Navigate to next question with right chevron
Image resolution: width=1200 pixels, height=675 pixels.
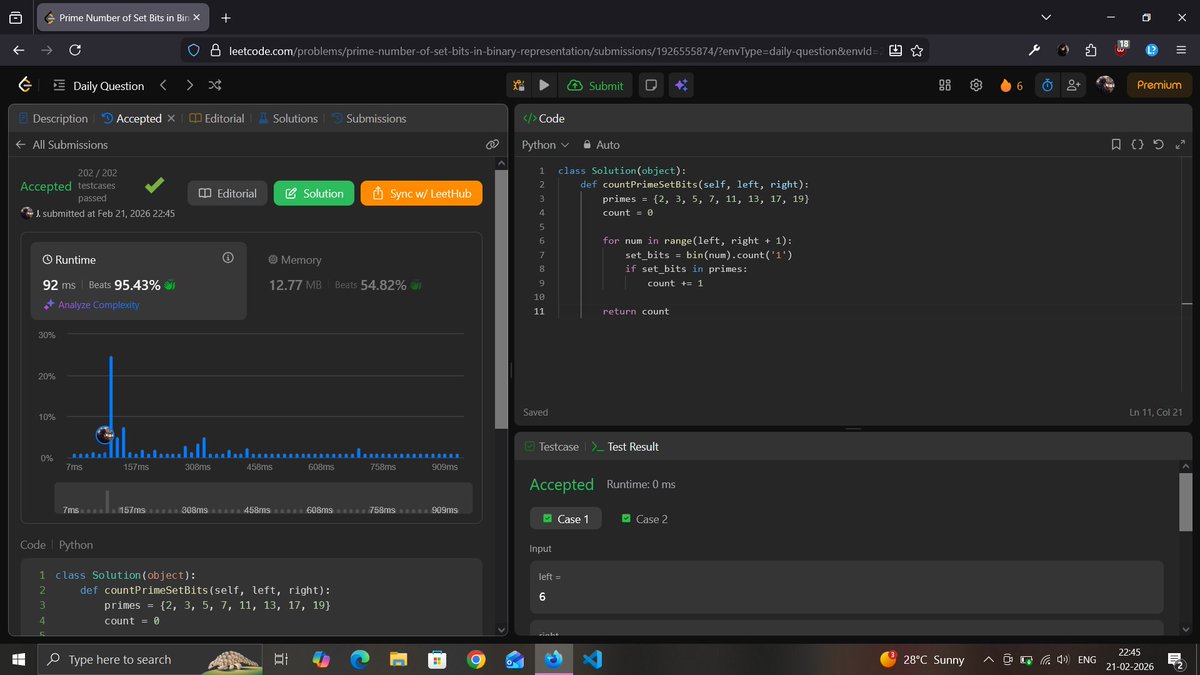point(189,85)
